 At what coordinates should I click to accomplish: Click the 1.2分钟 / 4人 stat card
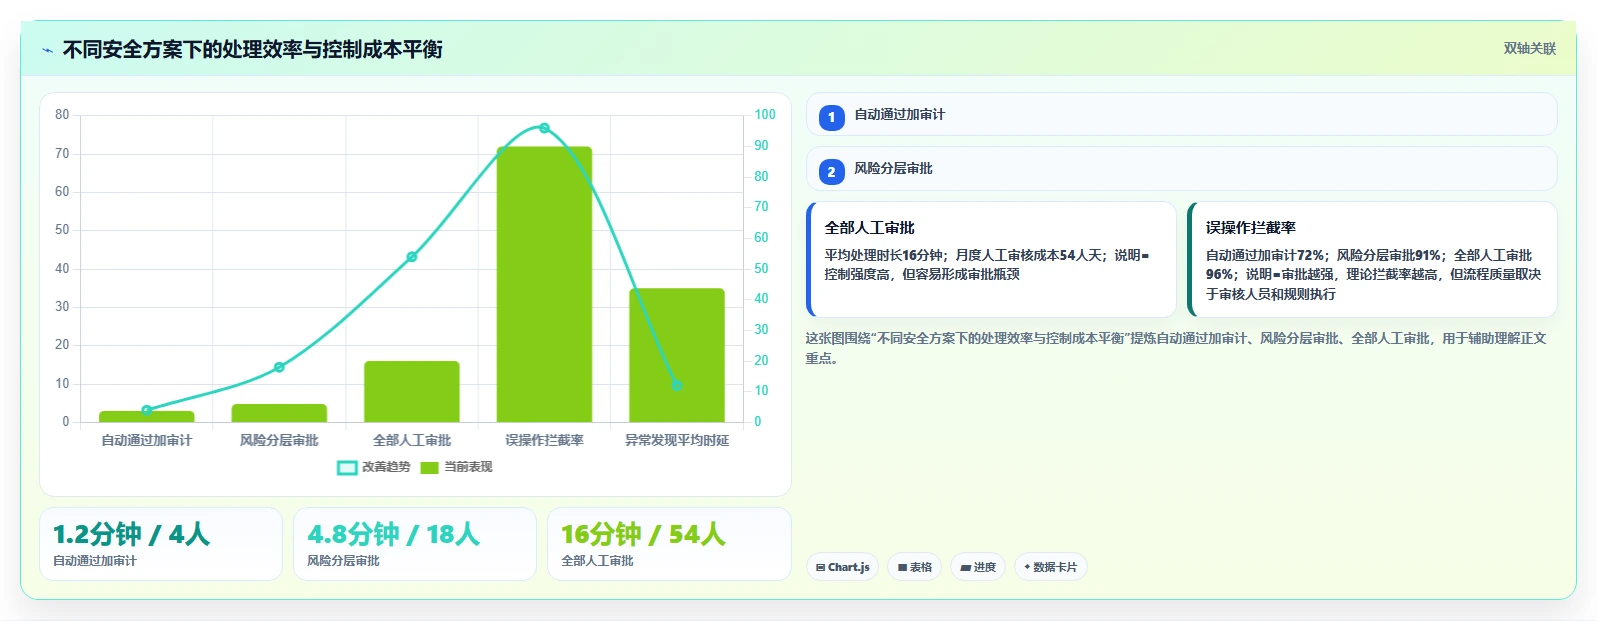click(161, 544)
